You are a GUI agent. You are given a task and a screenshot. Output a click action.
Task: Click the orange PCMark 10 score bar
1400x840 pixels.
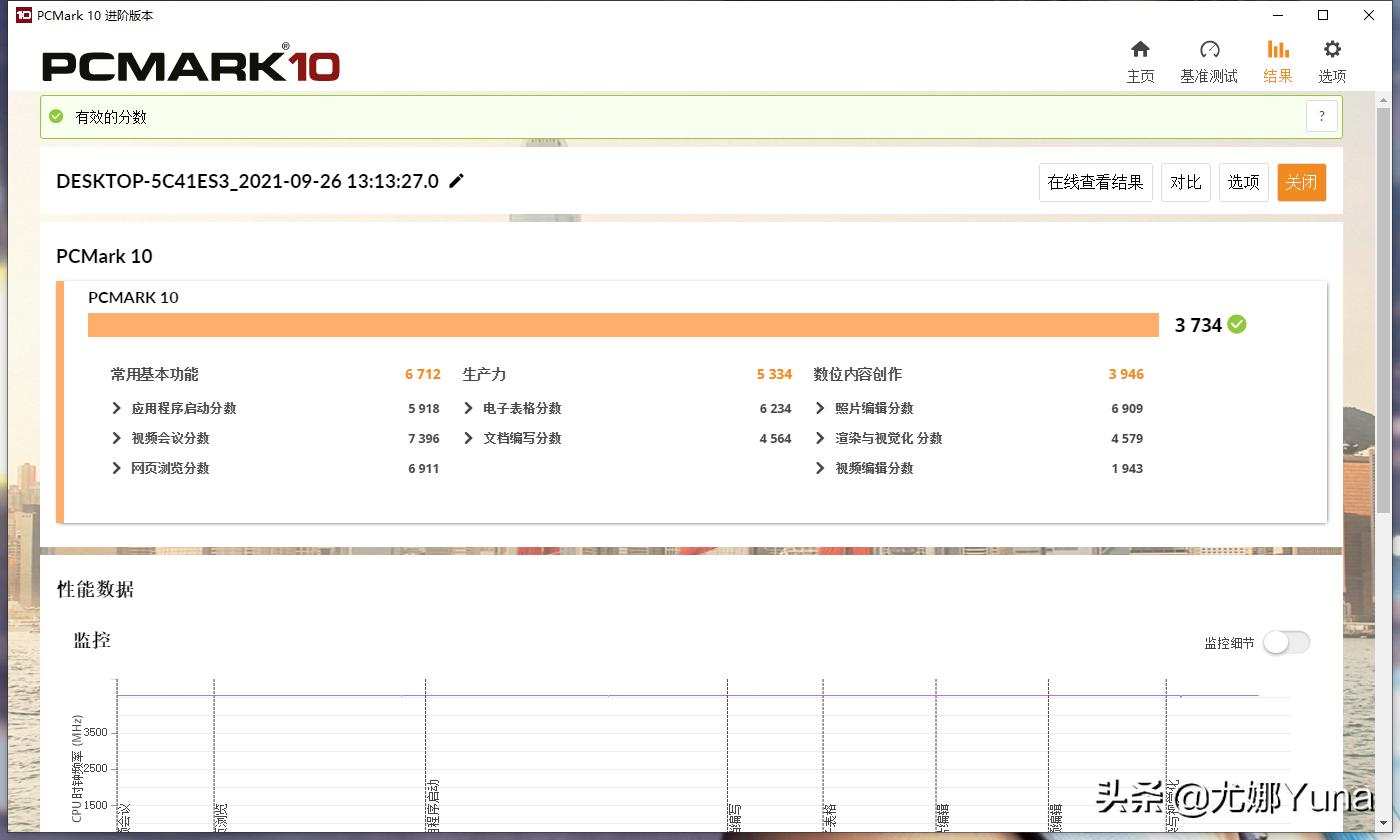pos(620,324)
